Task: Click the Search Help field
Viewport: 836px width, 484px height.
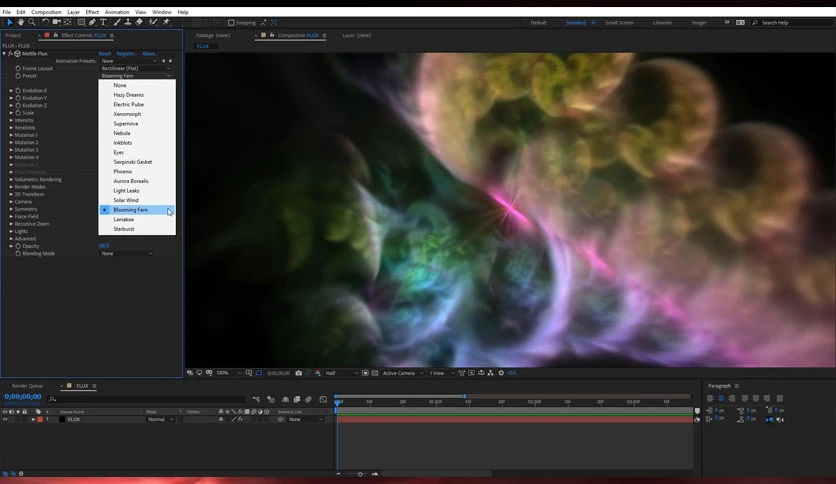Action: (794, 23)
